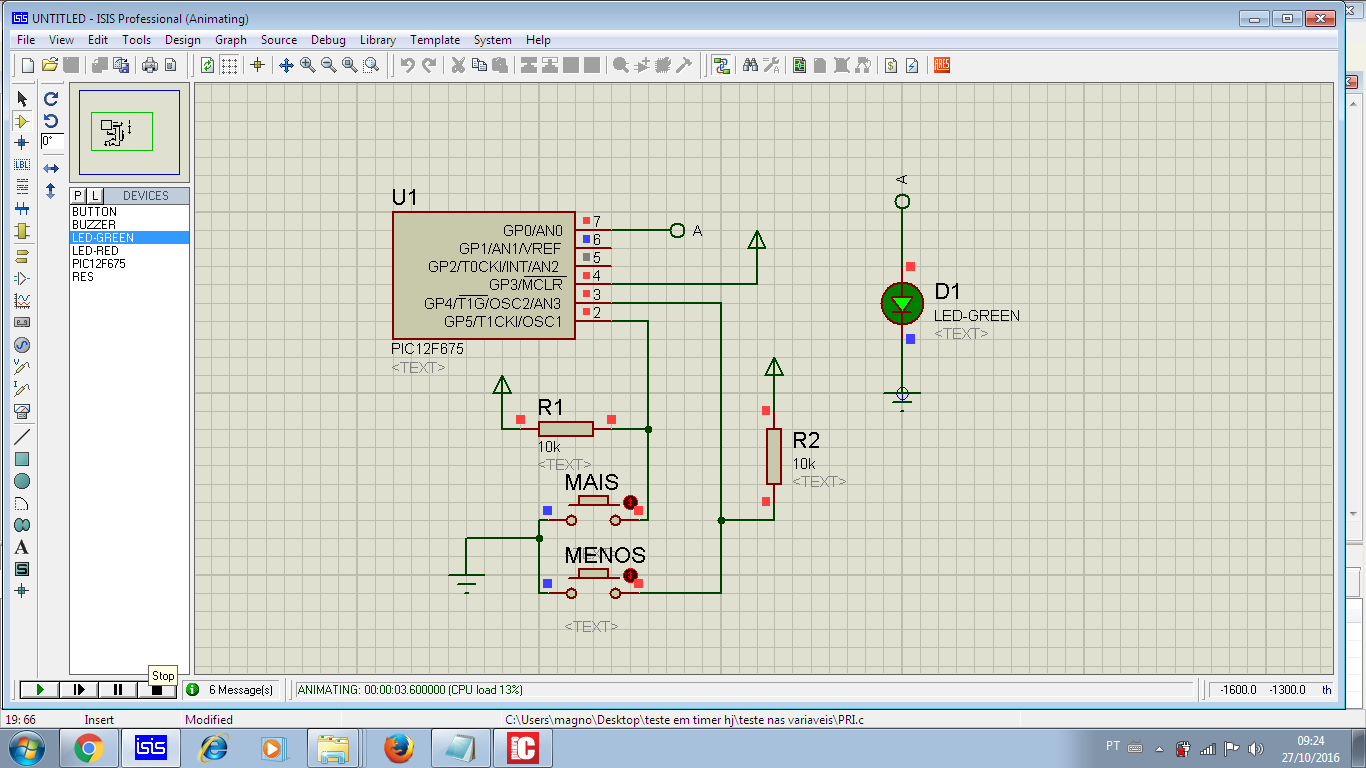Open the Library menu
The width and height of the screenshot is (1366, 768).
[378, 40]
